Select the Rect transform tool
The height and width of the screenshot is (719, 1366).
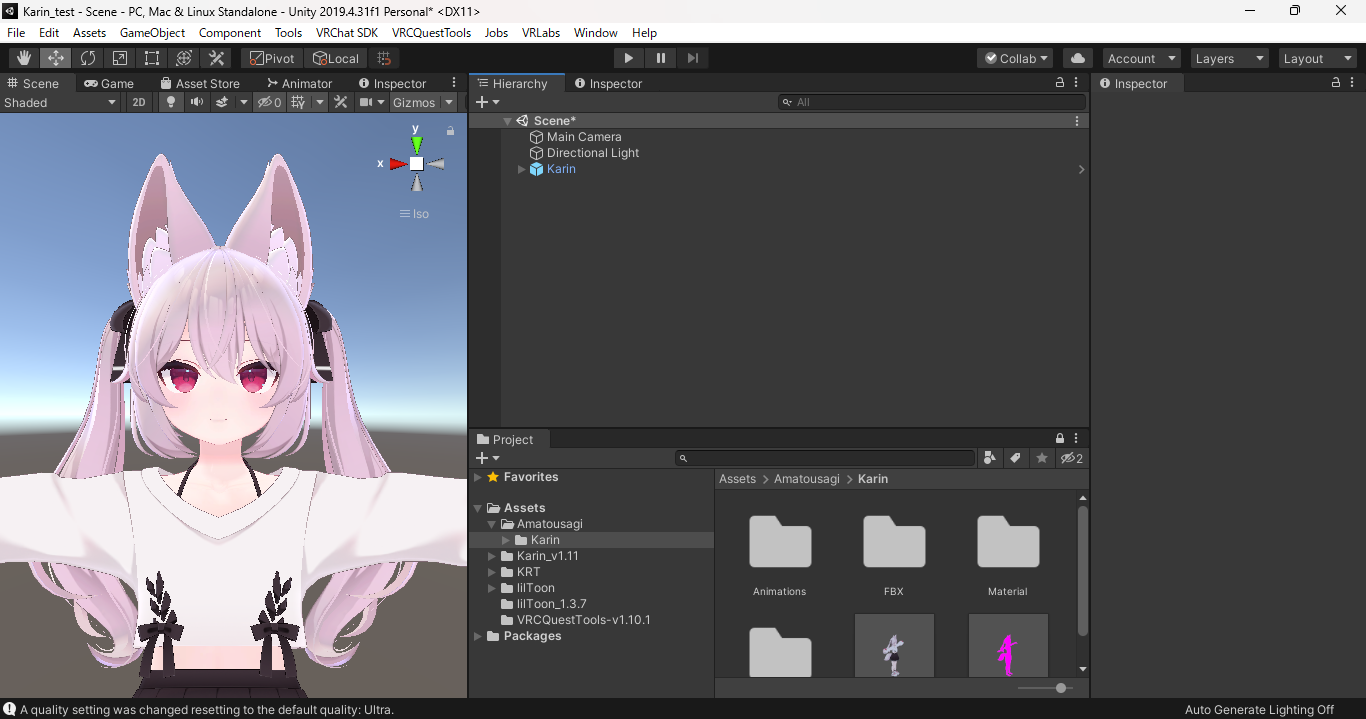[152, 58]
